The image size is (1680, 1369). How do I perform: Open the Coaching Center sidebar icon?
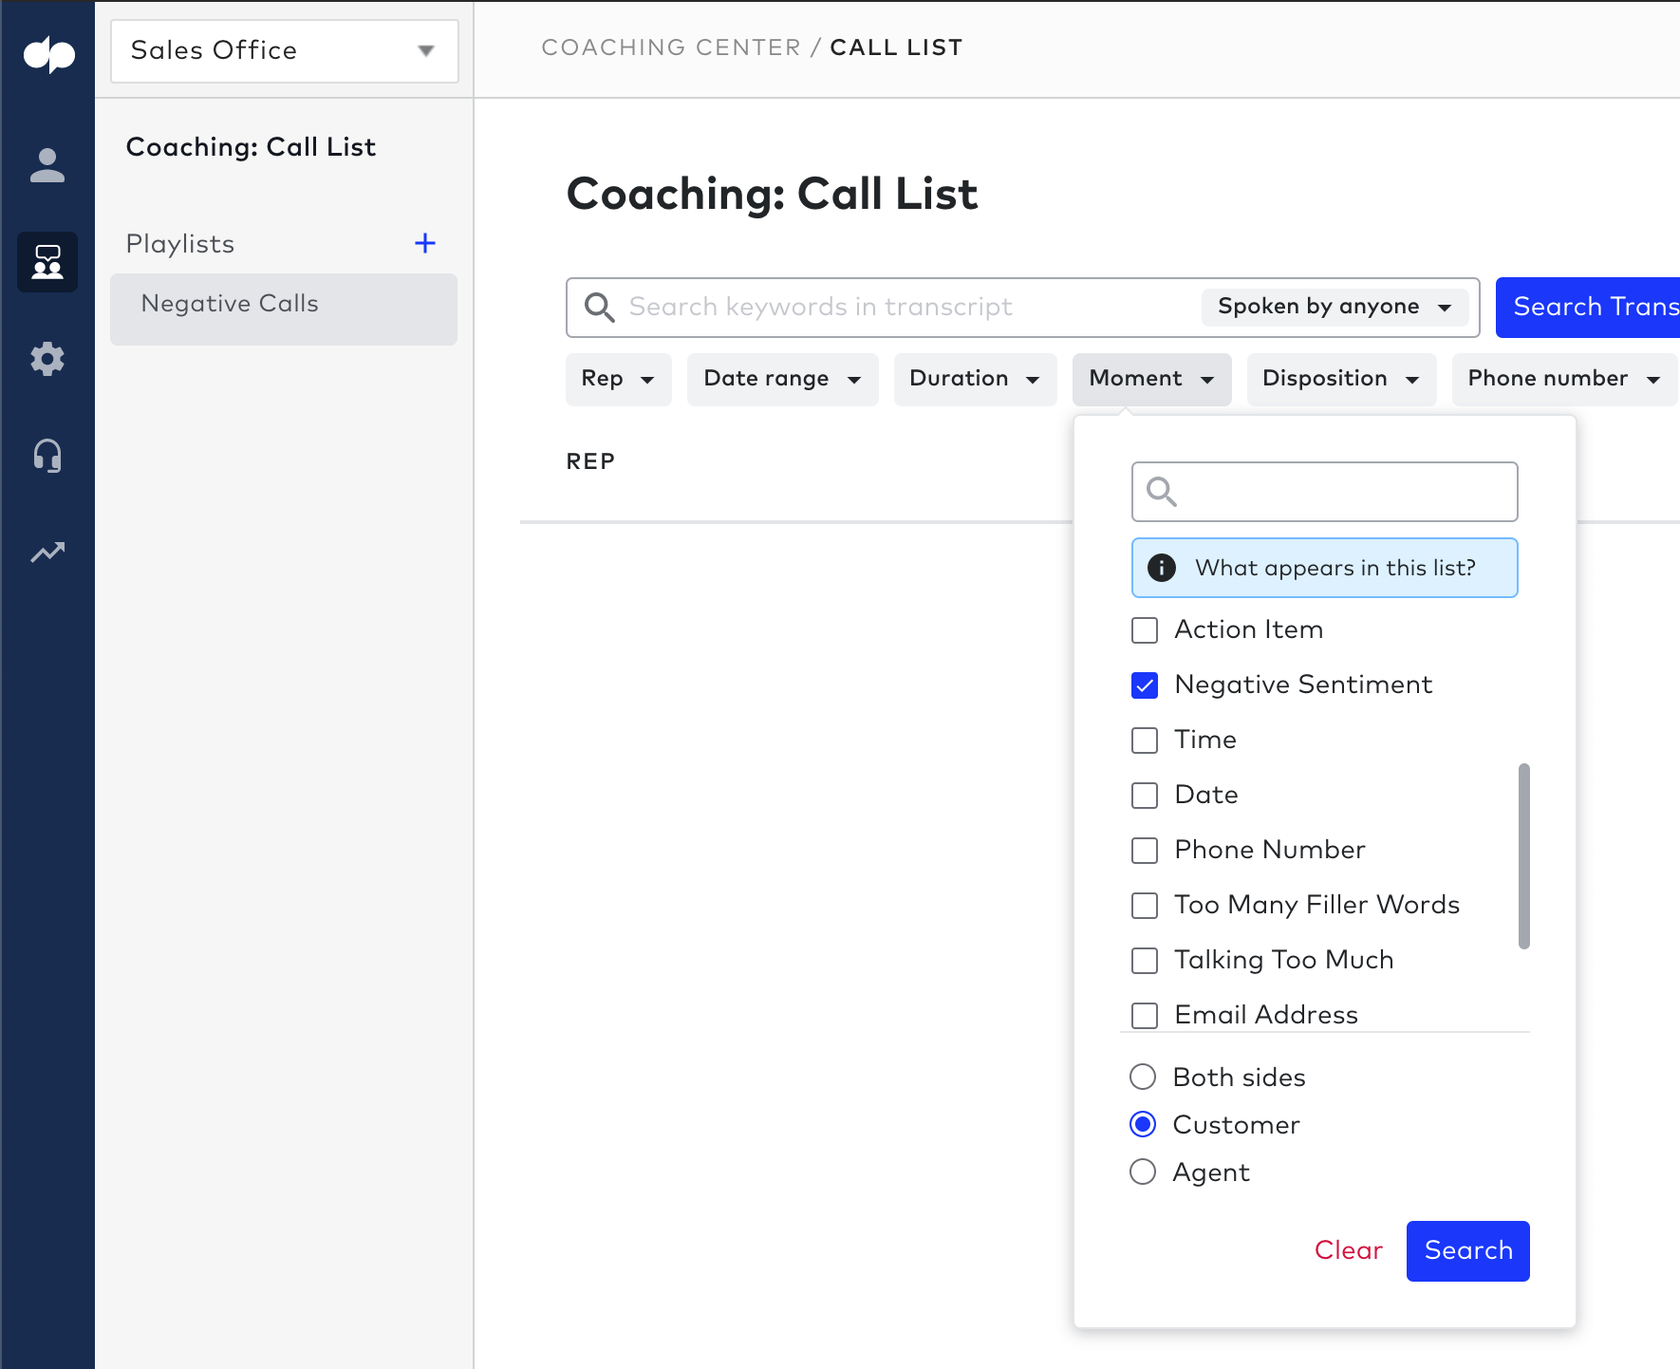[47, 262]
